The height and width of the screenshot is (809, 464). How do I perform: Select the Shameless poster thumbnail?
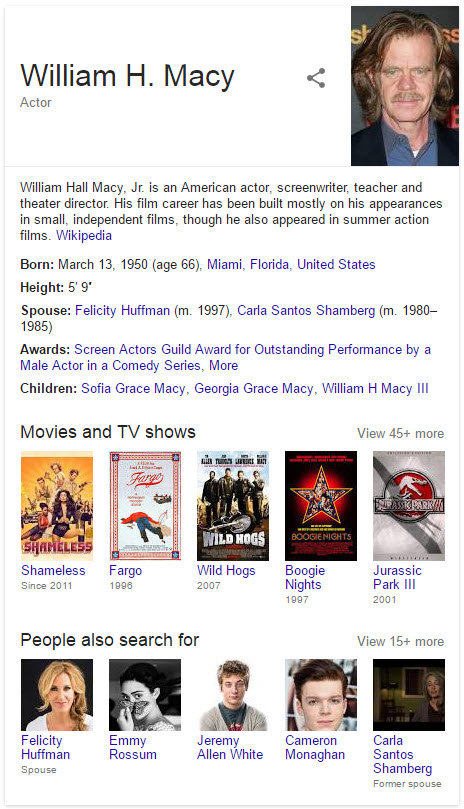[x=57, y=506]
